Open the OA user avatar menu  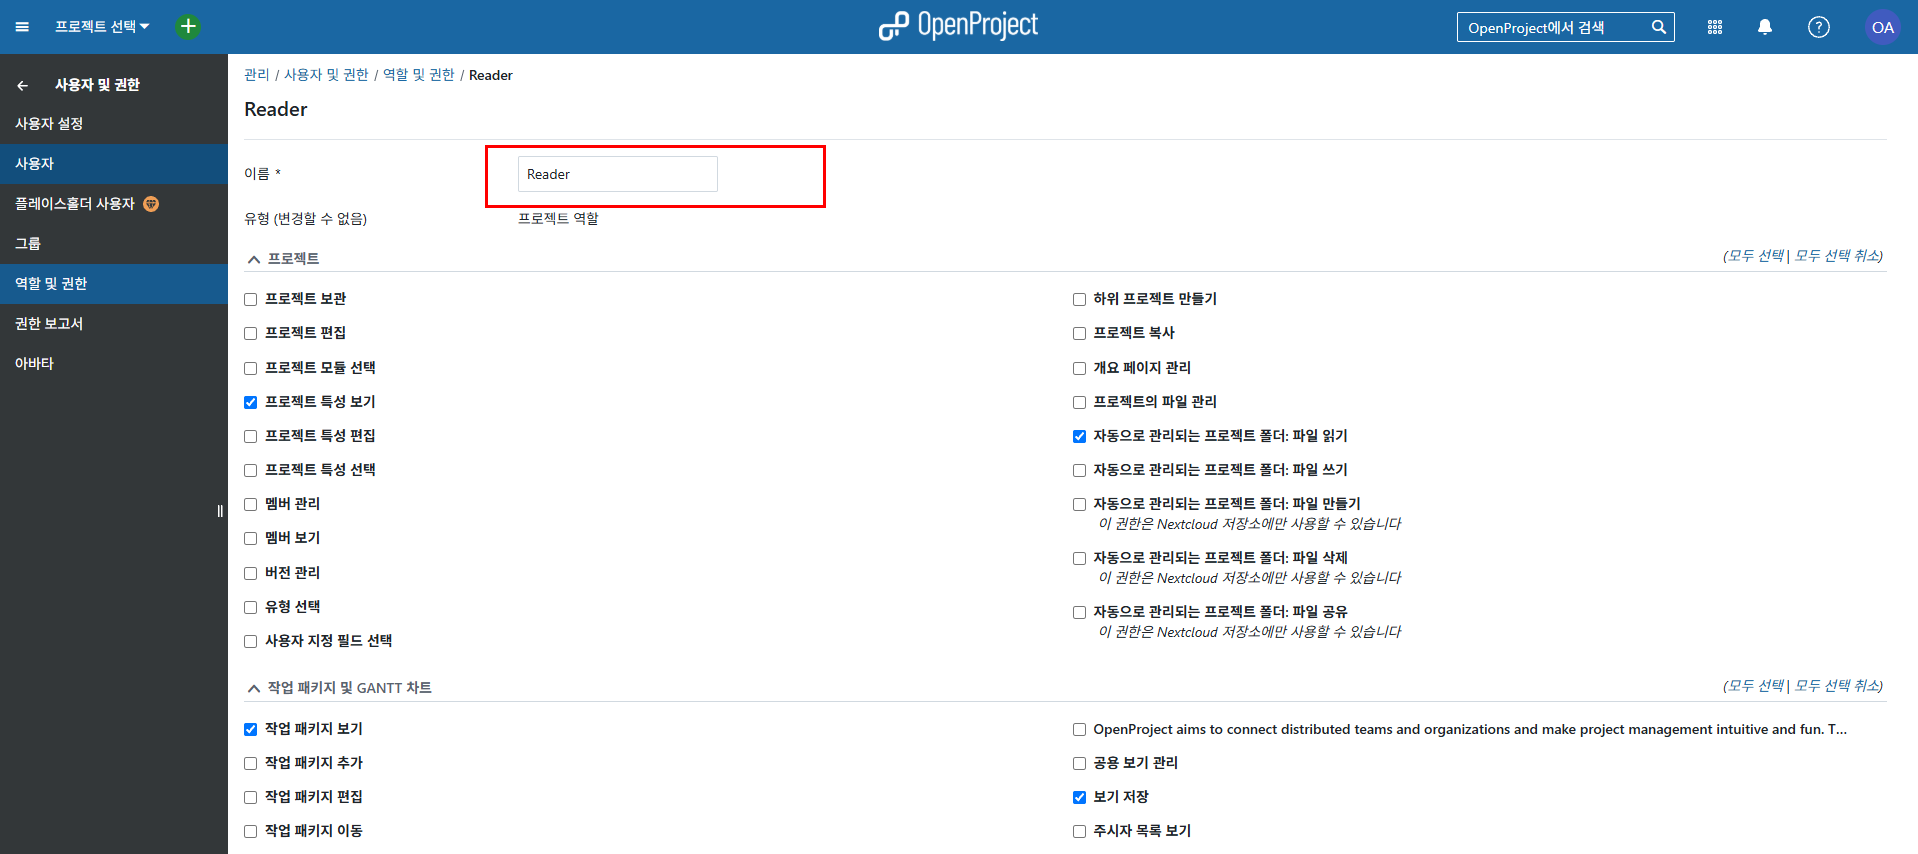pyautogui.click(x=1883, y=27)
